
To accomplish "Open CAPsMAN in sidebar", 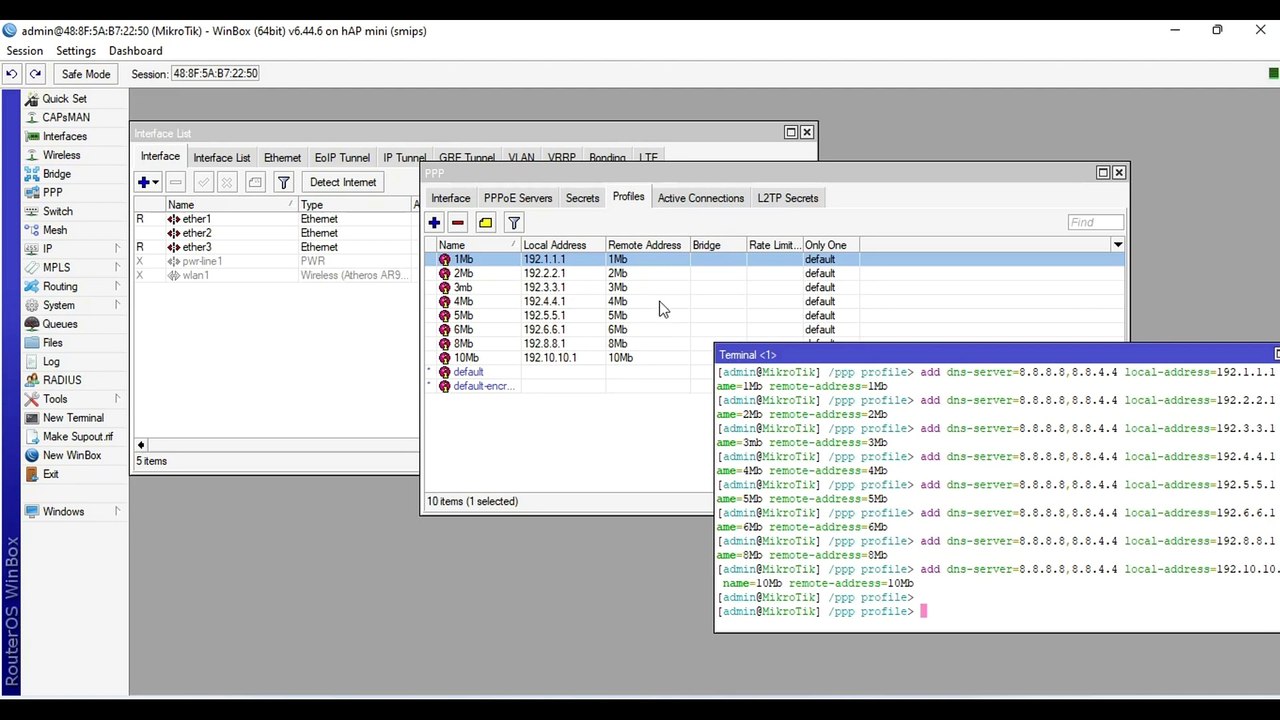I will pyautogui.click(x=64, y=117).
